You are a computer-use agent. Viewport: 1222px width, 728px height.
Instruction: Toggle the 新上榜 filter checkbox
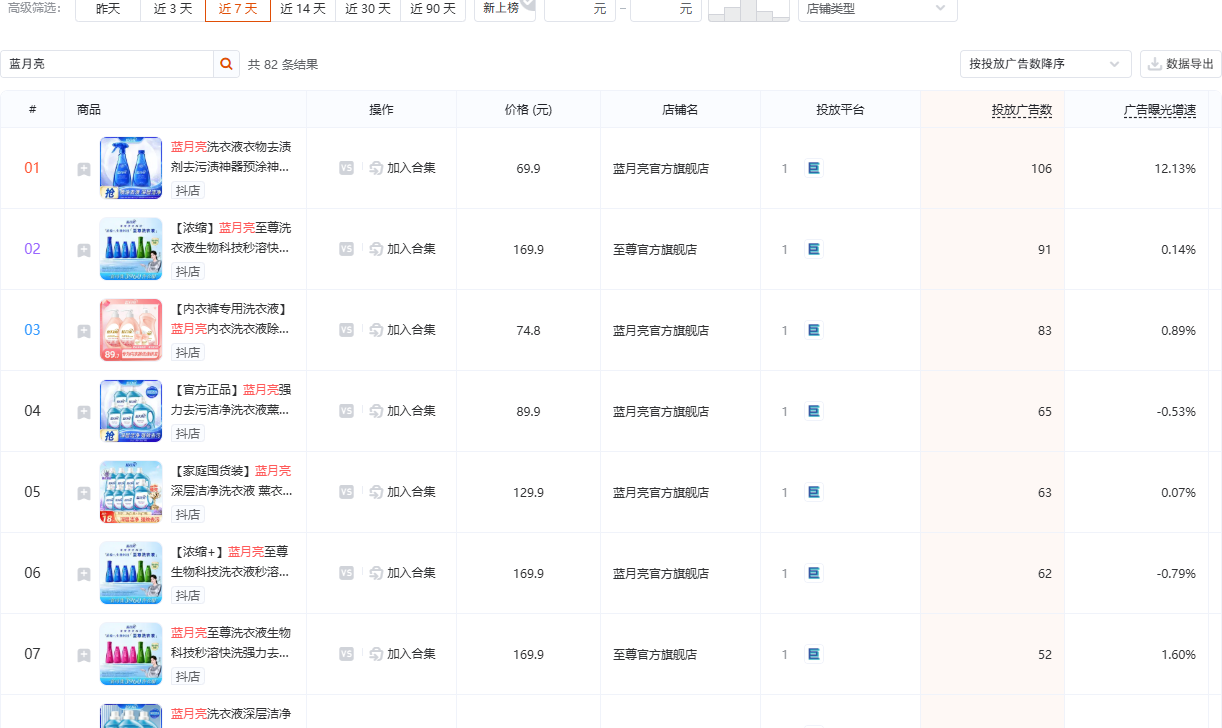click(504, 9)
